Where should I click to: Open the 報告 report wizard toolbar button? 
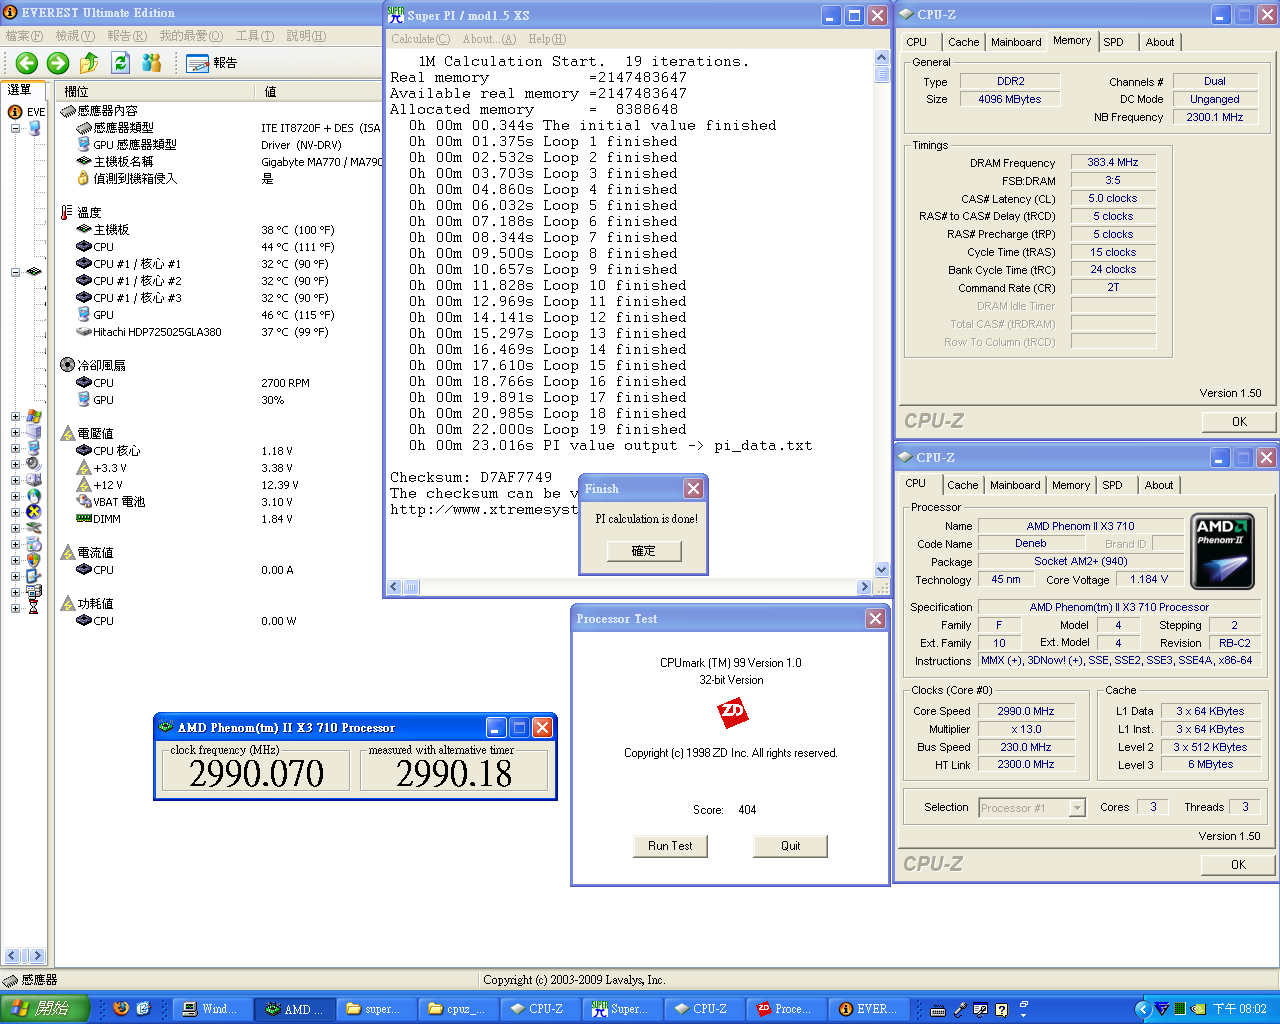click(x=212, y=63)
